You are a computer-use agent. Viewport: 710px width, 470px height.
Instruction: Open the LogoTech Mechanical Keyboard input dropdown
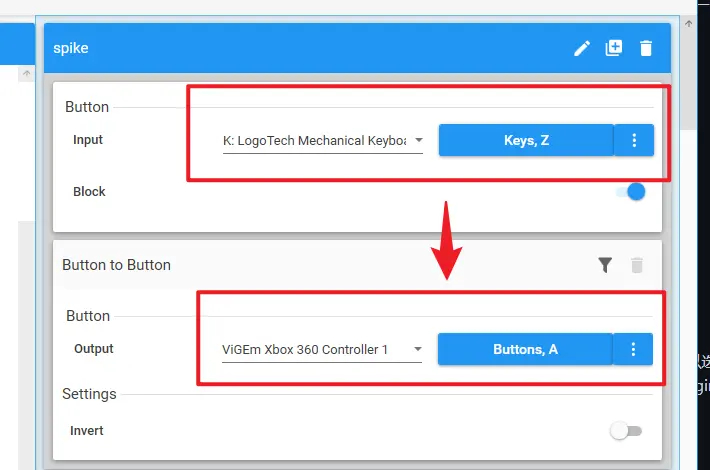pos(322,141)
